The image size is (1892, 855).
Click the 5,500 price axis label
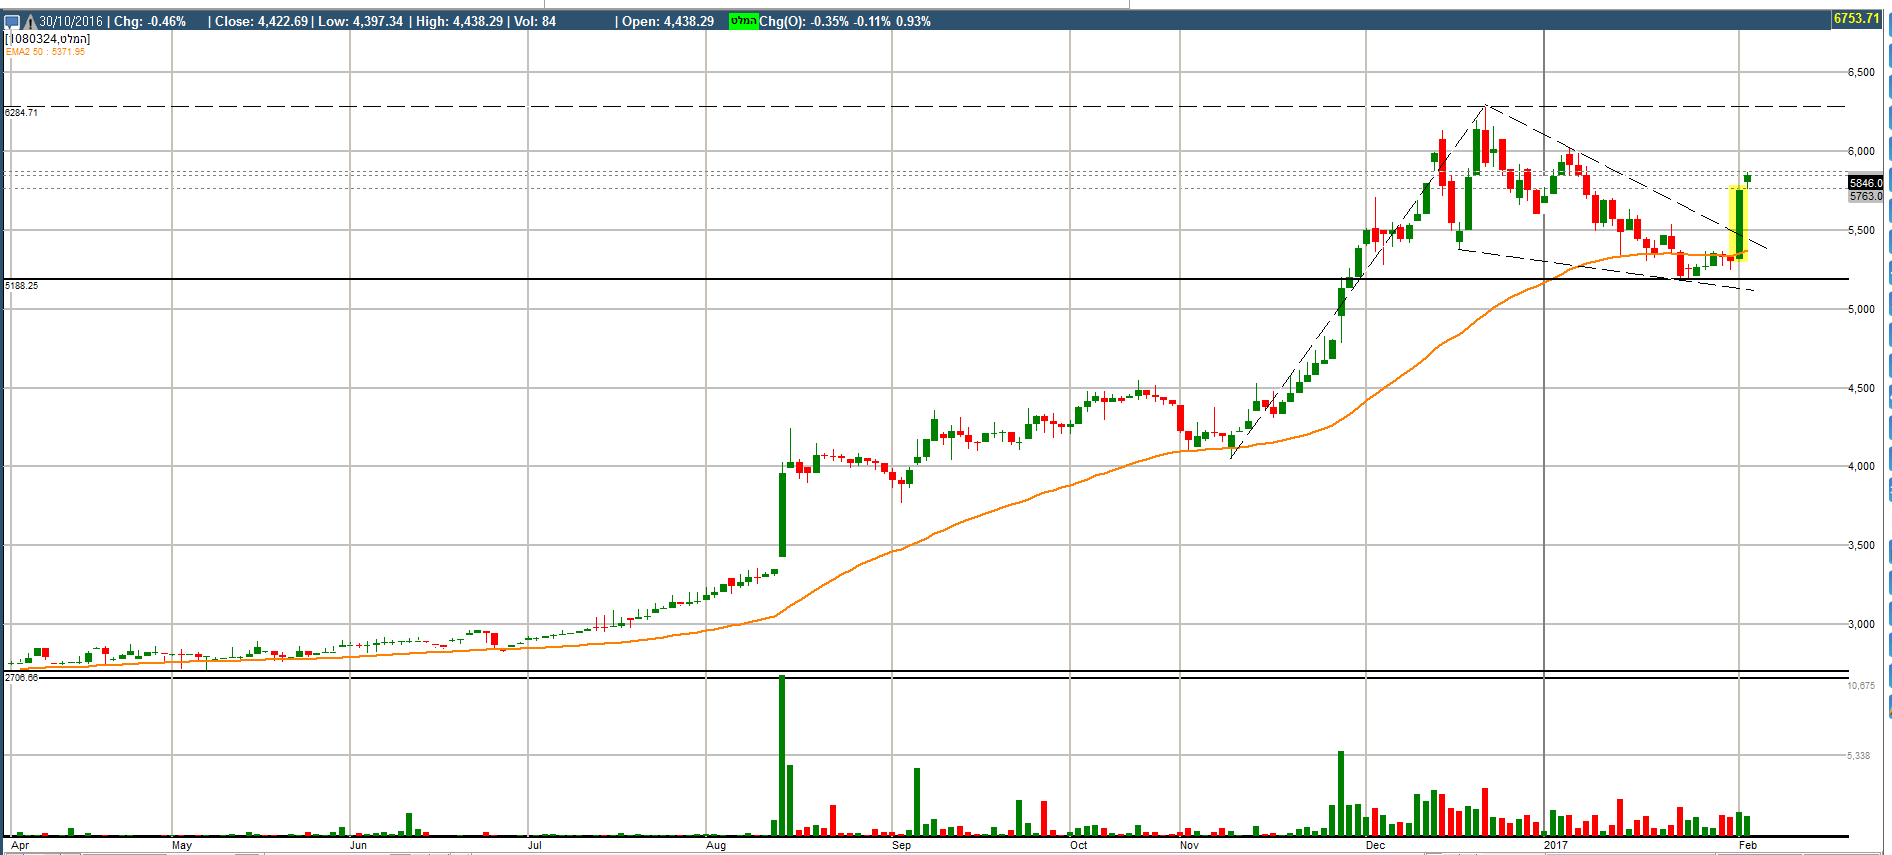[x=1861, y=231]
